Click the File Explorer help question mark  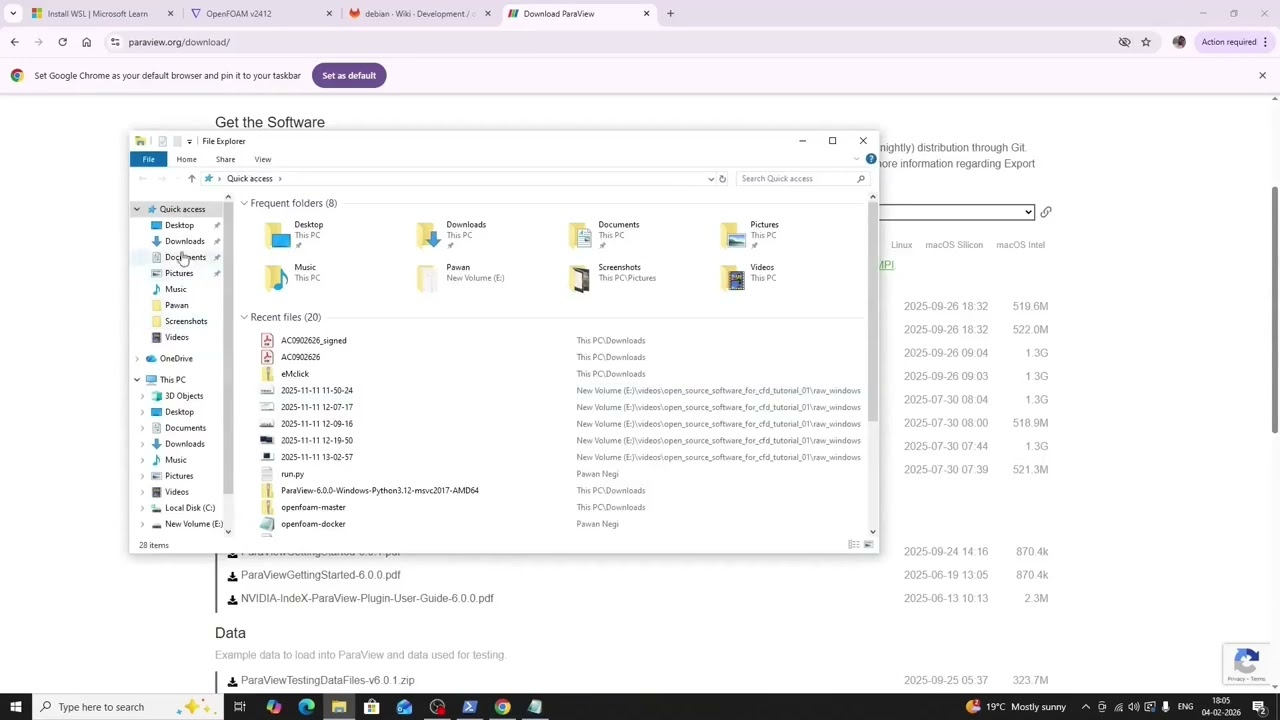(x=871, y=160)
